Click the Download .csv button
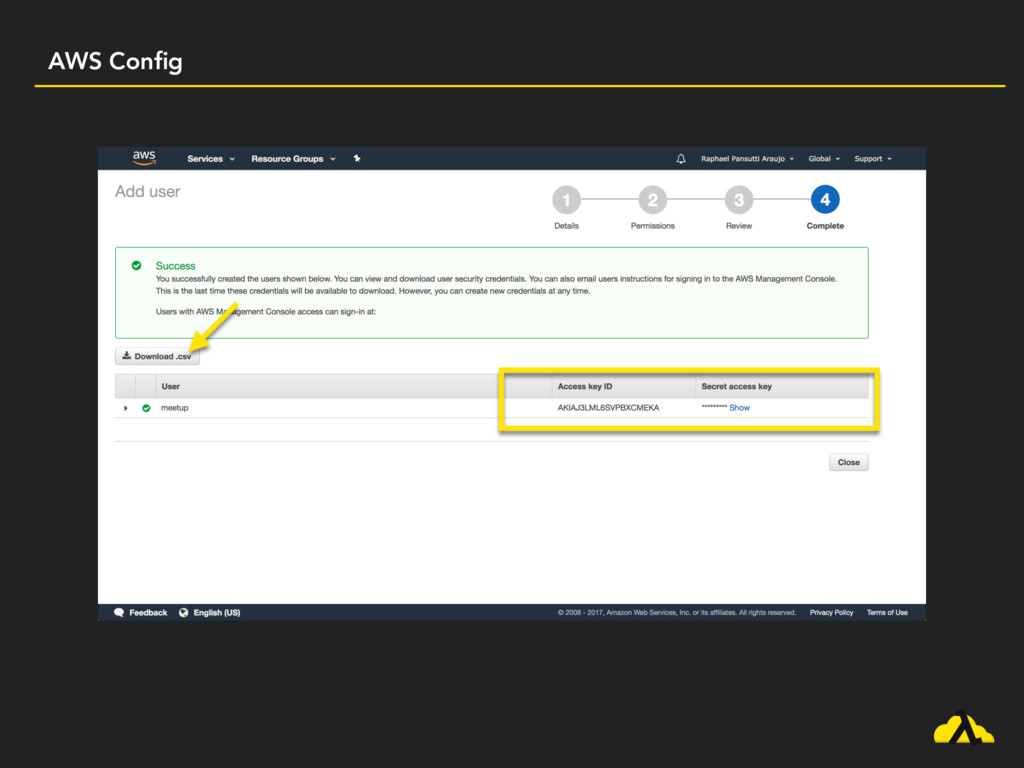 point(157,356)
